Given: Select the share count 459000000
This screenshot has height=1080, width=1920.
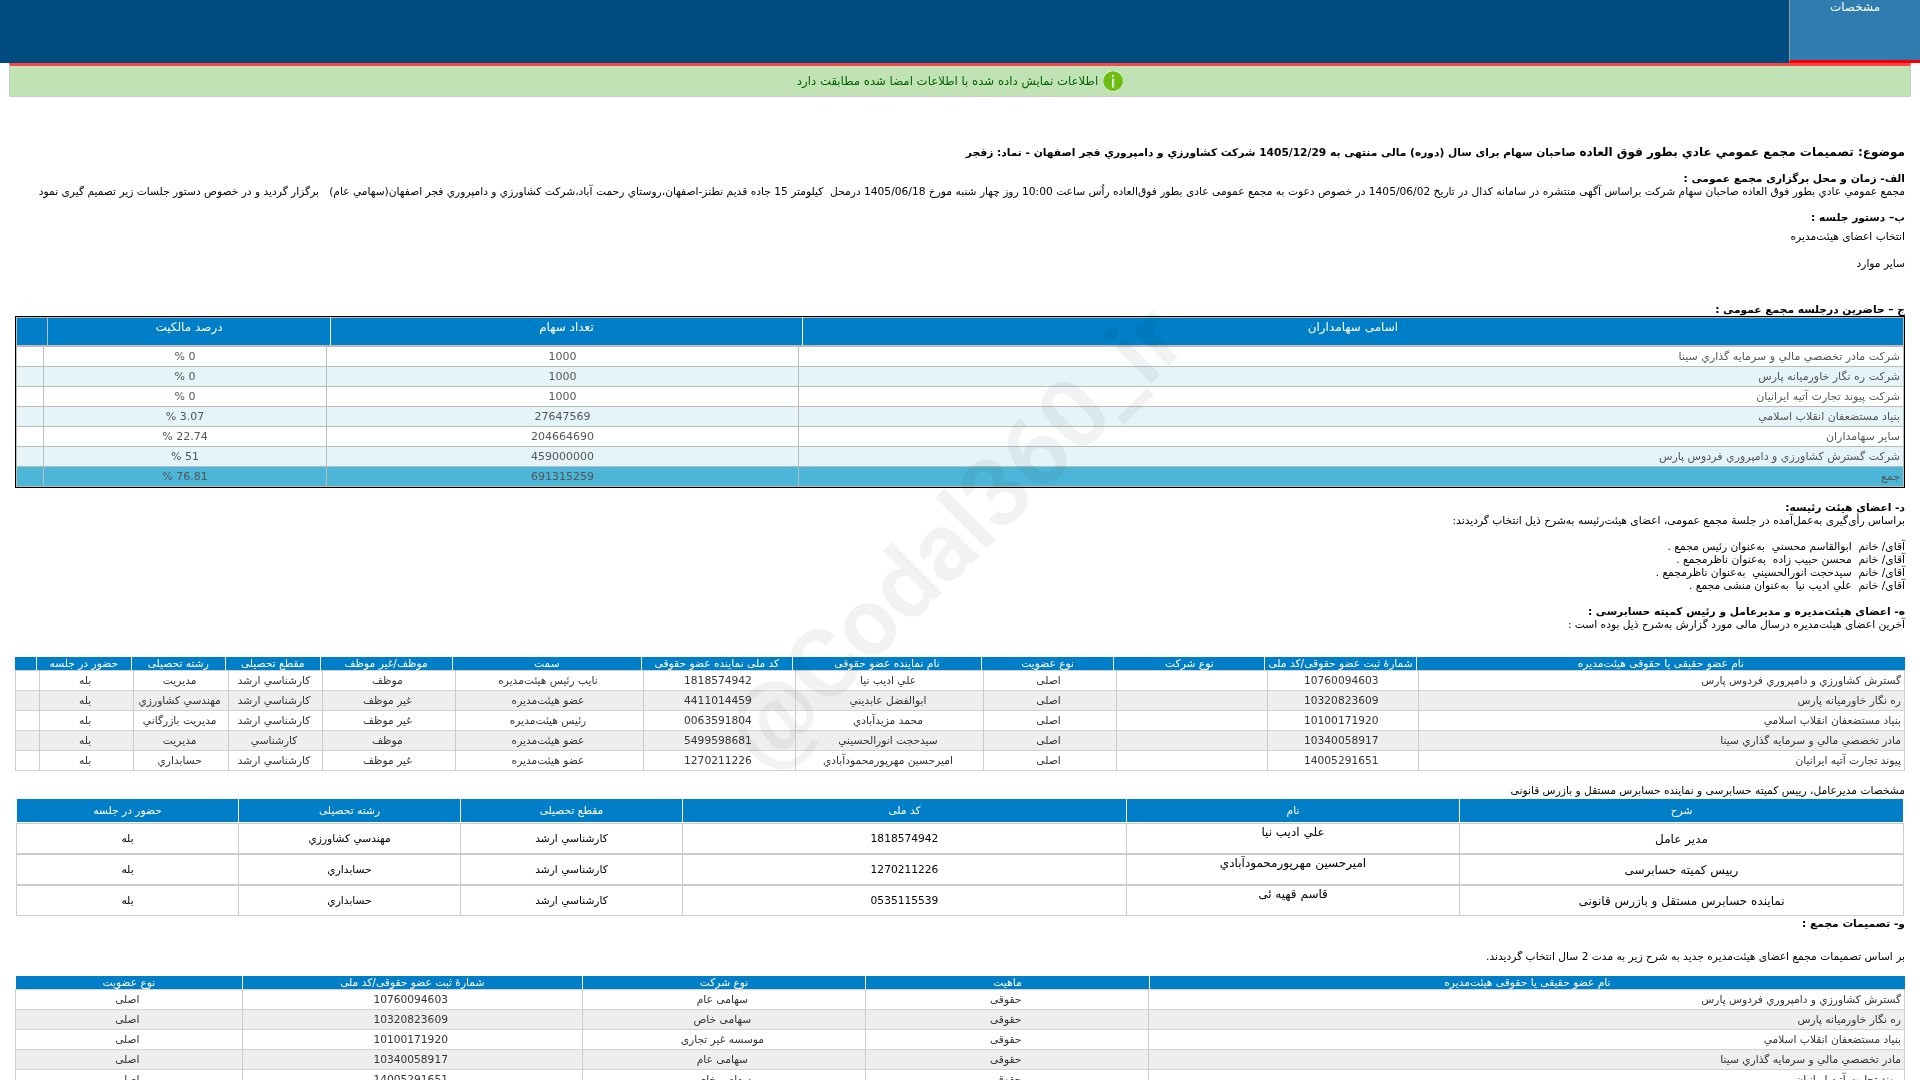Looking at the screenshot, I should pyautogui.click(x=562, y=457).
